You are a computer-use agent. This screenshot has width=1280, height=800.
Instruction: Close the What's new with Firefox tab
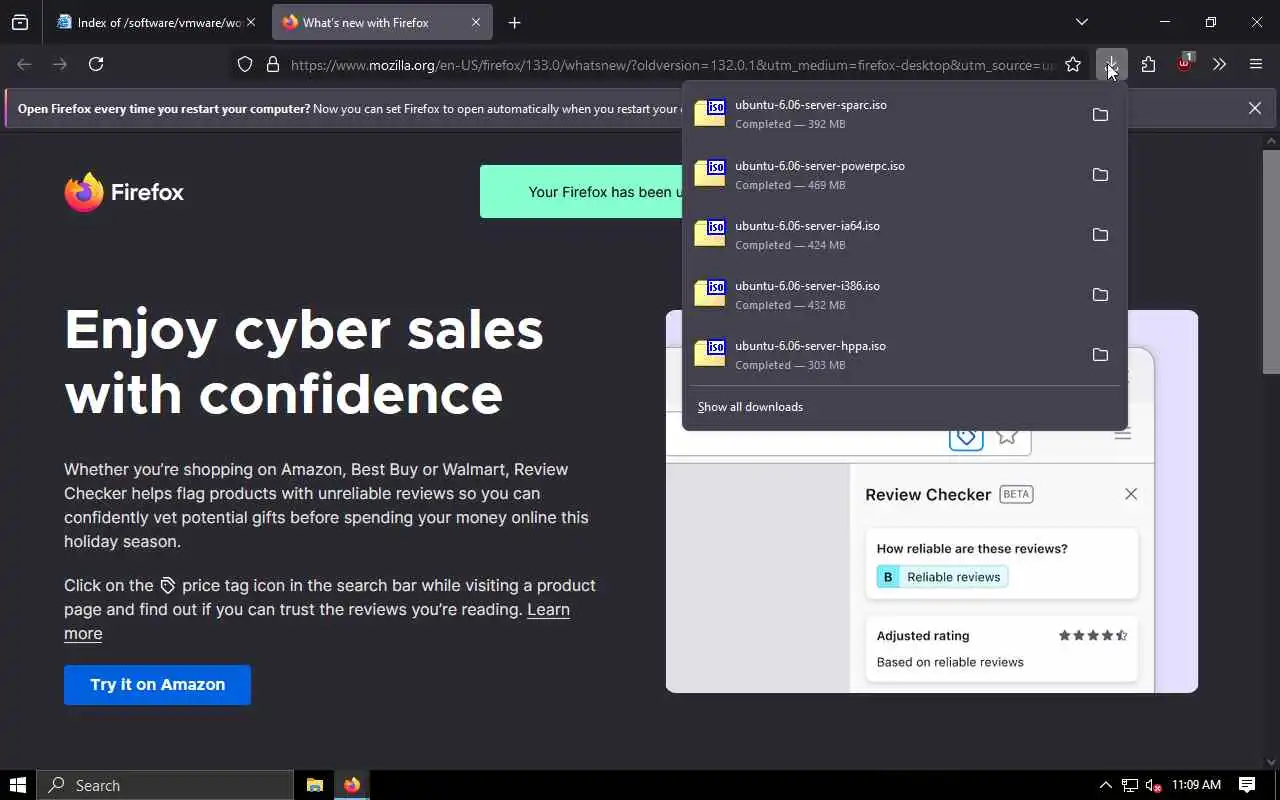(476, 22)
